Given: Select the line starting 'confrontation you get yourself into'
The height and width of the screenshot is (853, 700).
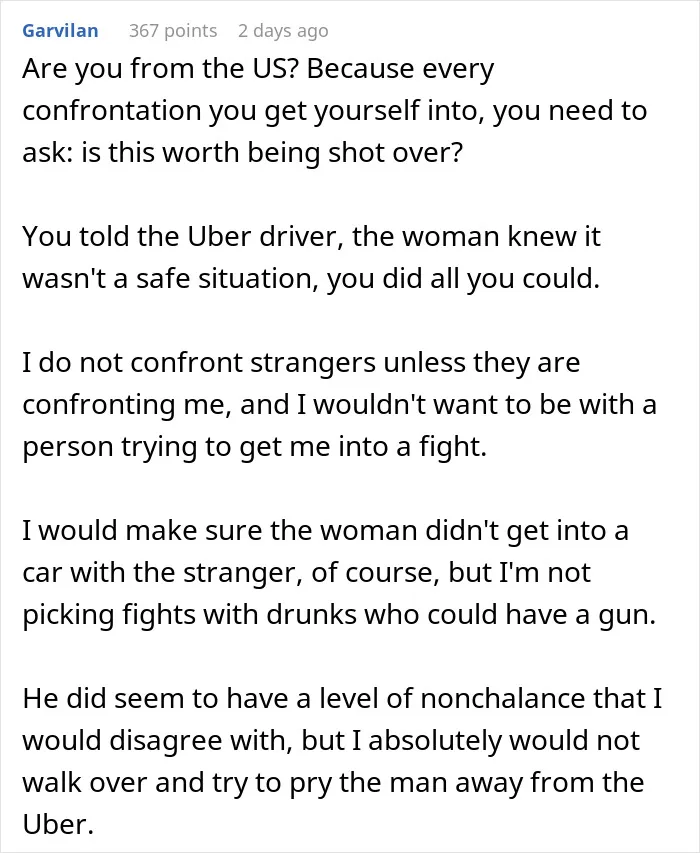Looking at the screenshot, I should tap(334, 111).
